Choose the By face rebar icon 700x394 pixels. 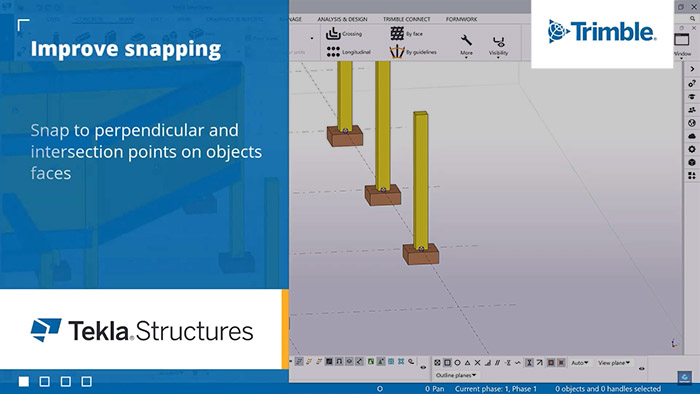tap(406, 33)
